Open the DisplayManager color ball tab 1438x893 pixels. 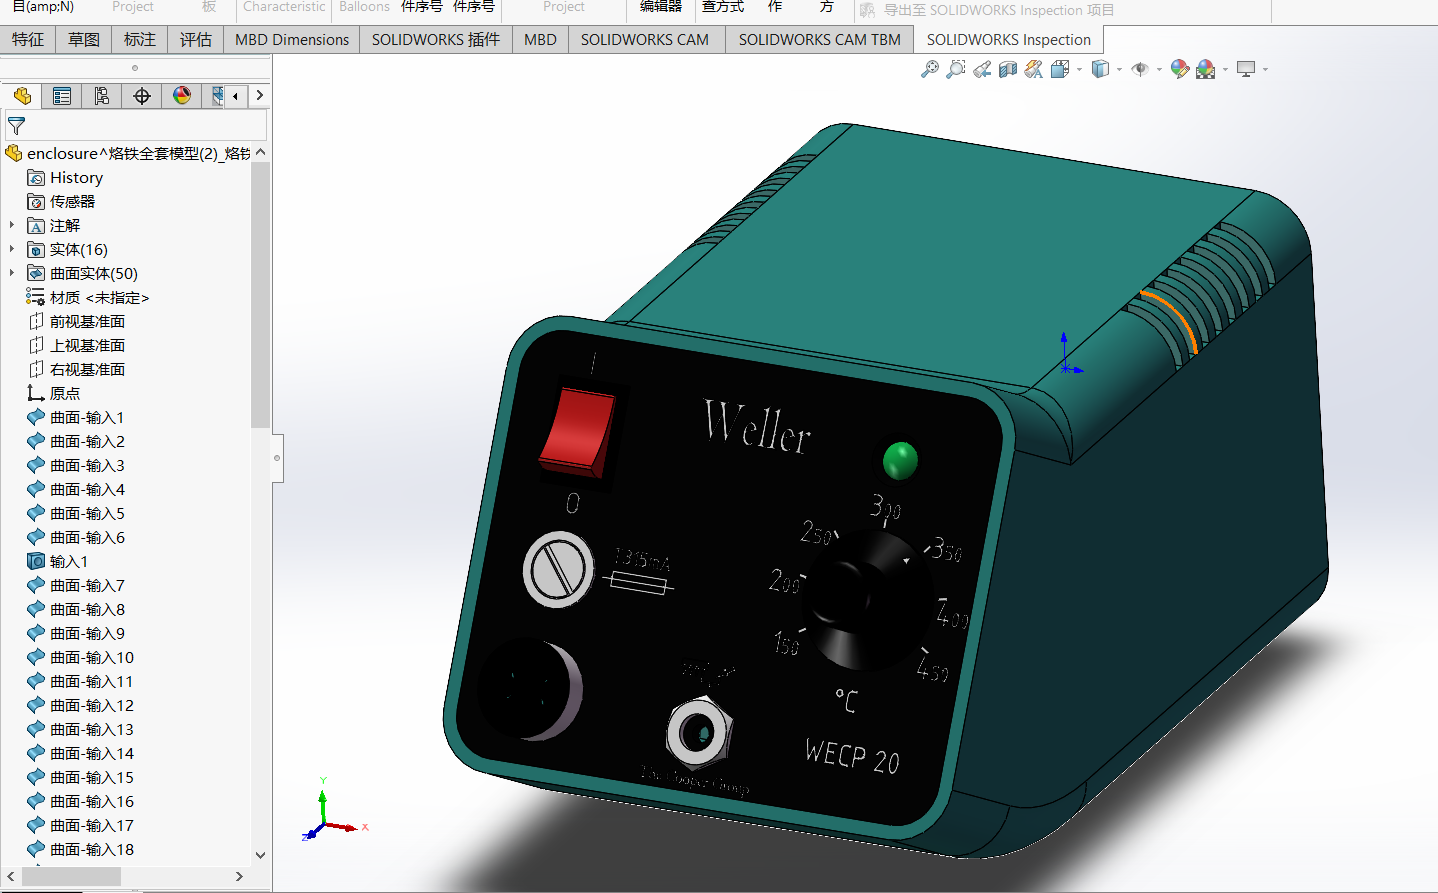182,96
